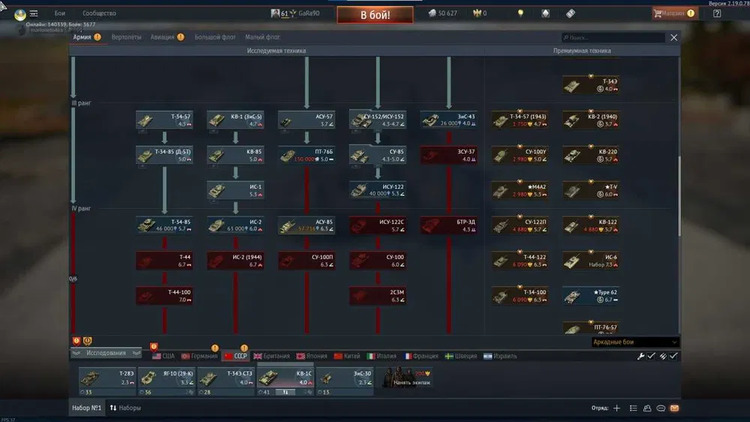This screenshot has width=750, height=422.
Task: Select the ИС-1 tank card
Action: coord(235,190)
